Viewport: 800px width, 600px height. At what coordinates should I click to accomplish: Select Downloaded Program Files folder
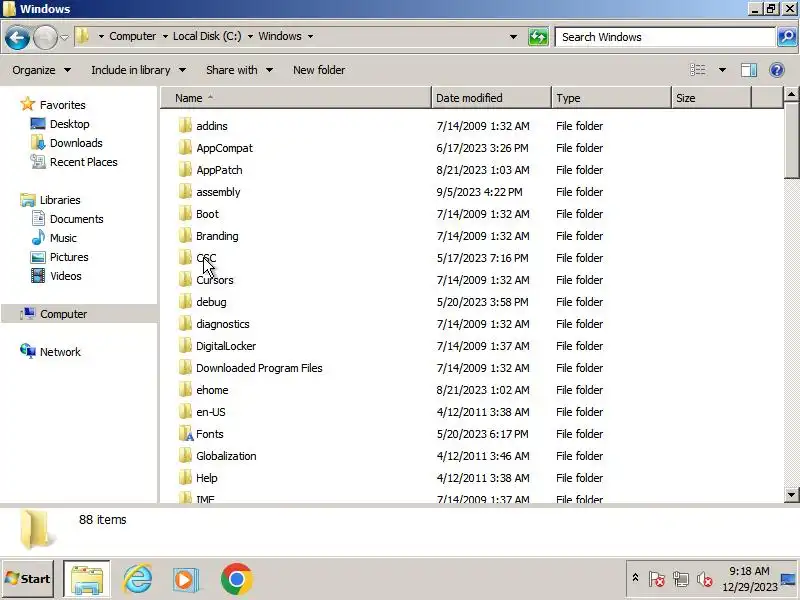[259, 368]
